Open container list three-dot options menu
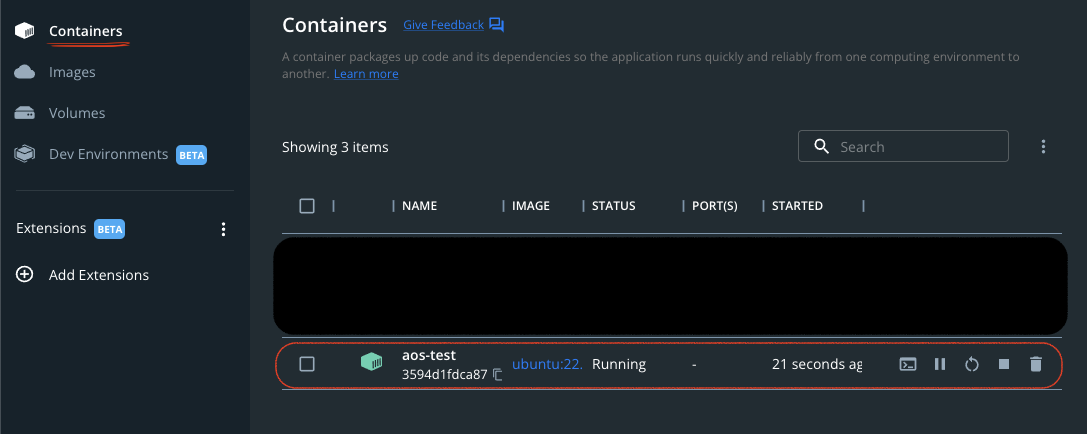The image size is (1087, 434). click(x=1043, y=146)
